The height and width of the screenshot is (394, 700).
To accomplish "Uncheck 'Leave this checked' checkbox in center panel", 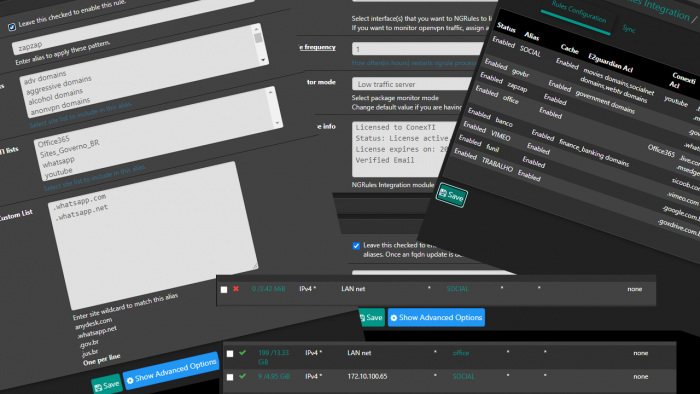I will 356,246.
